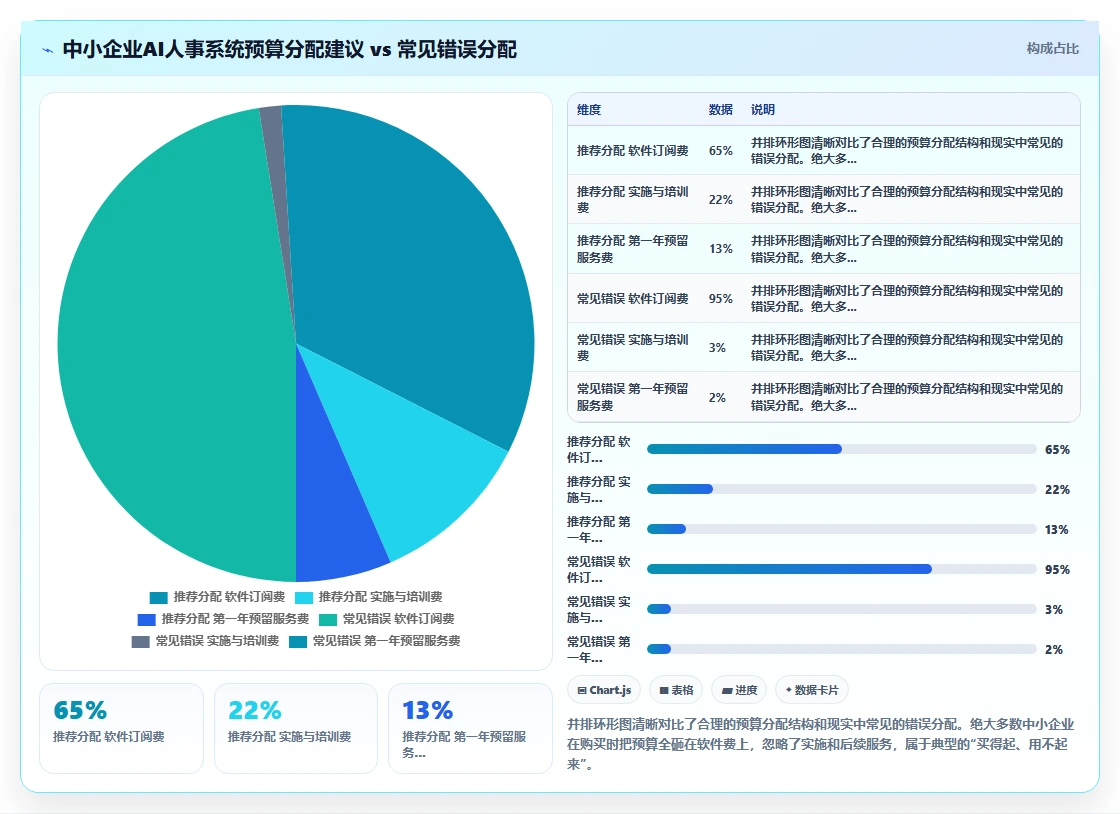This screenshot has width=1120, height=814.
Task: Click the 3% progress bar
Action: (x=841, y=609)
